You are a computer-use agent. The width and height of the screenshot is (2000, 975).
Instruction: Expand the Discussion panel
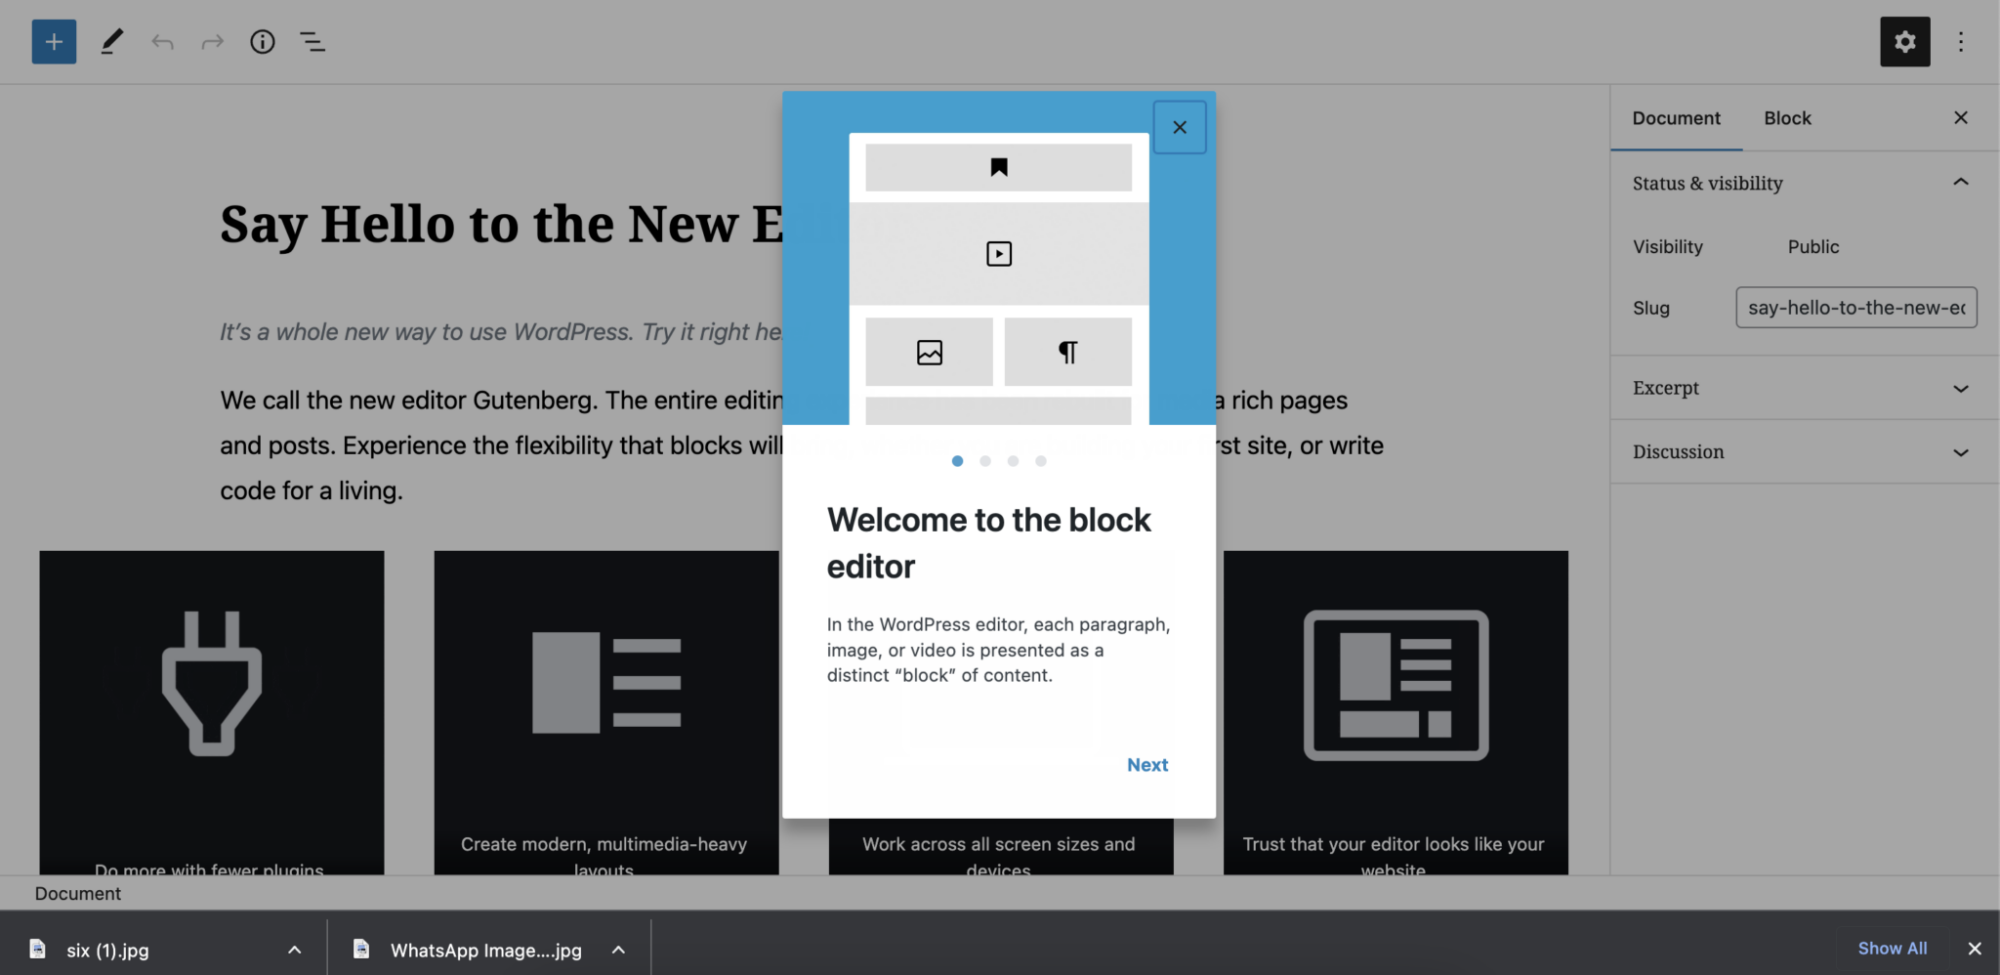click(x=1805, y=452)
